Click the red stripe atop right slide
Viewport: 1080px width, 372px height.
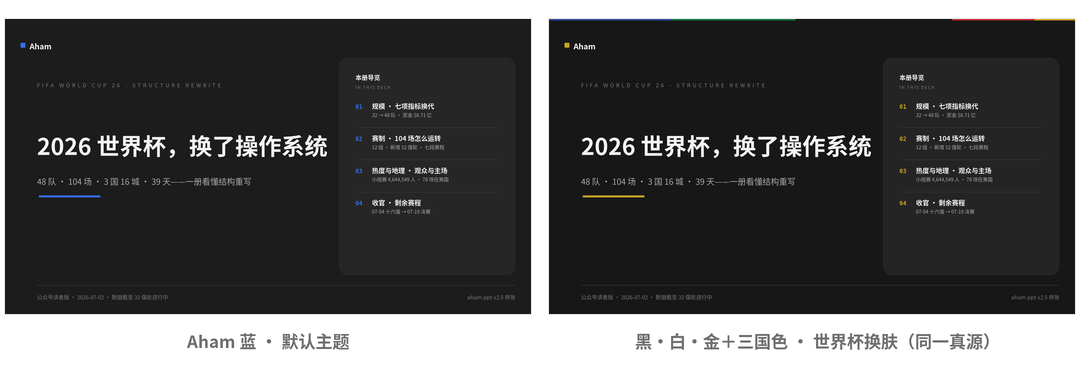pos(993,19)
